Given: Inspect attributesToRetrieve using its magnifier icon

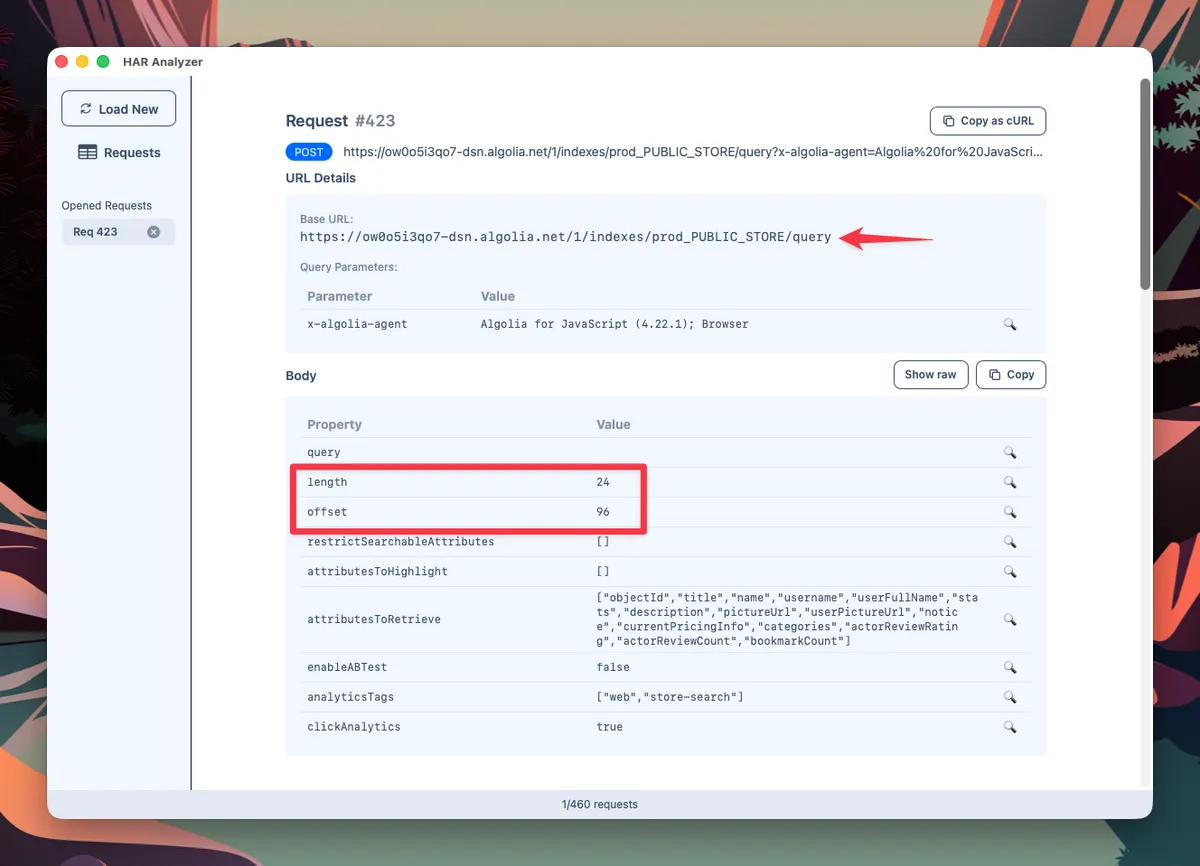Looking at the screenshot, I should (x=1010, y=620).
